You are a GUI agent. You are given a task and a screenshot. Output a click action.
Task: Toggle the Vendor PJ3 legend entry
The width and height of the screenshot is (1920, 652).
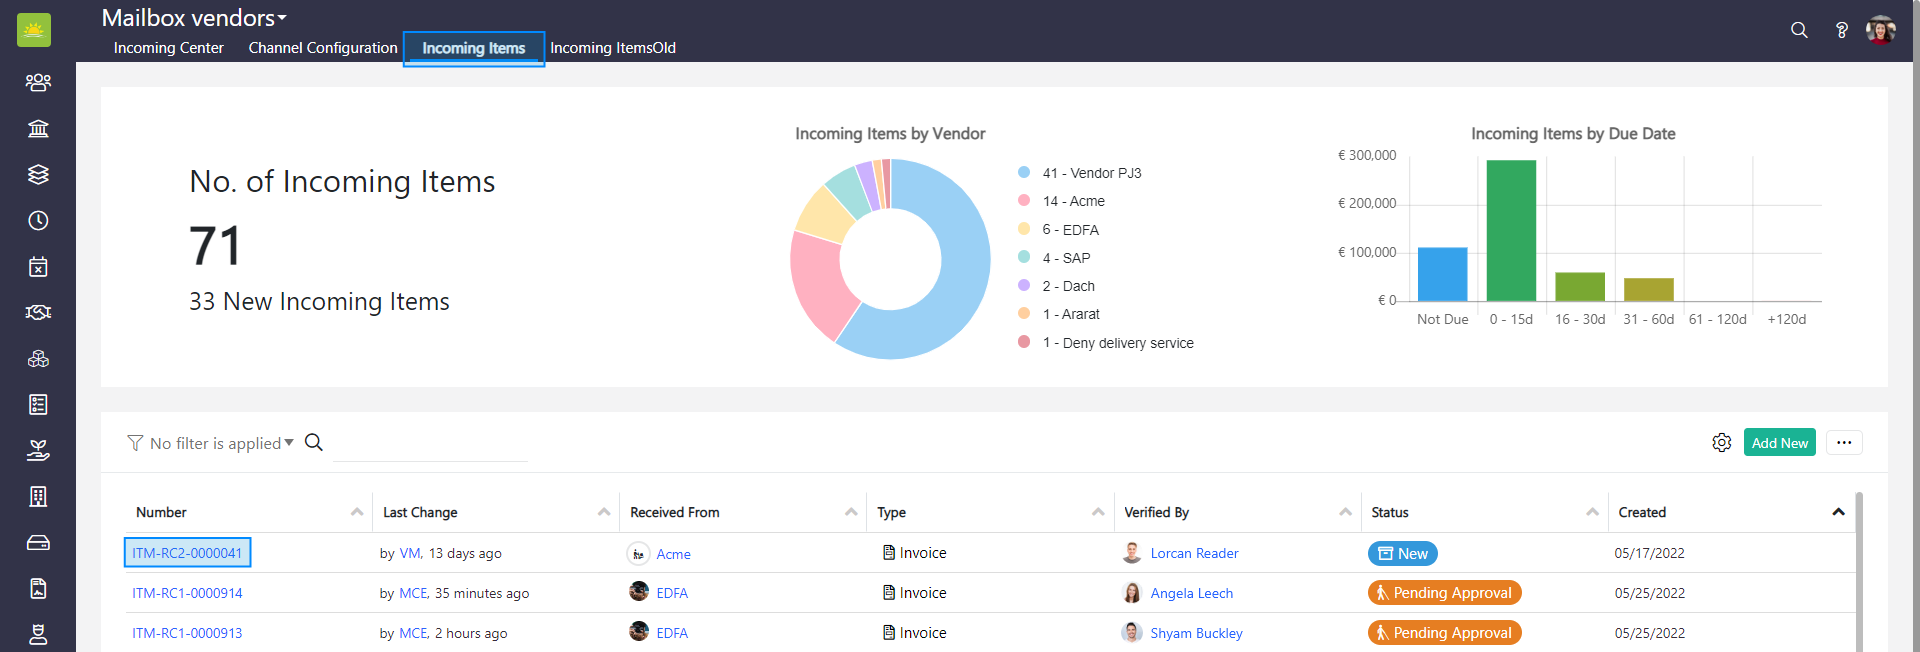click(1091, 173)
